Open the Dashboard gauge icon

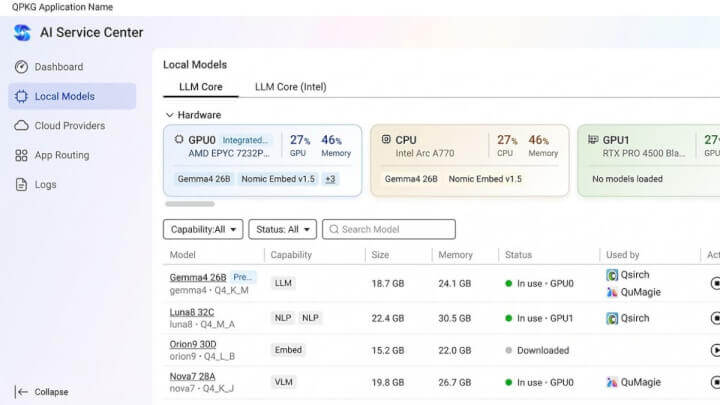[x=21, y=67]
